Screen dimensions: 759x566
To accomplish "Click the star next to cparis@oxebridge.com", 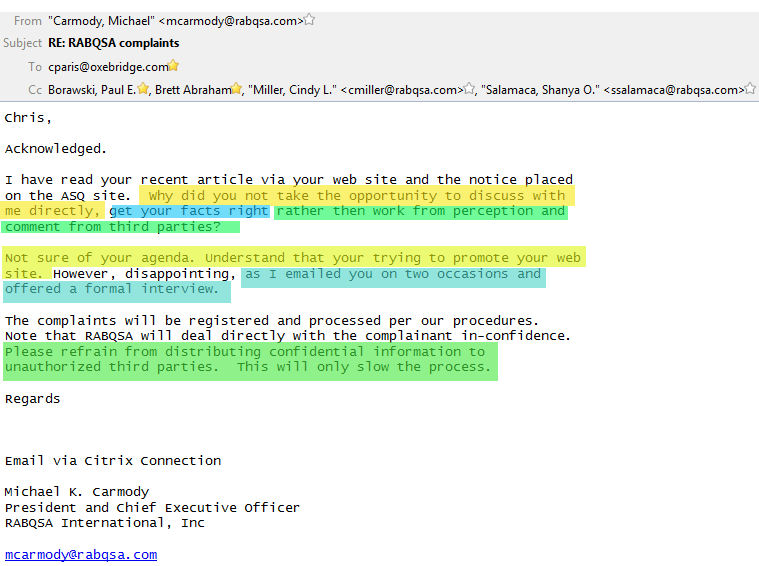I will coord(174,66).
